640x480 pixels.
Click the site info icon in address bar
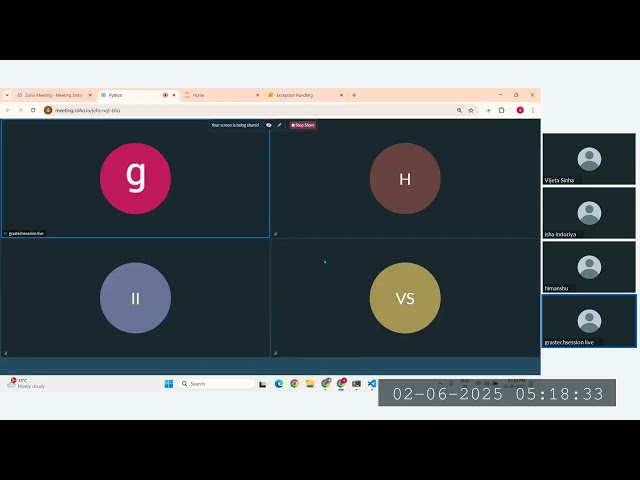(x=48, y=110)
